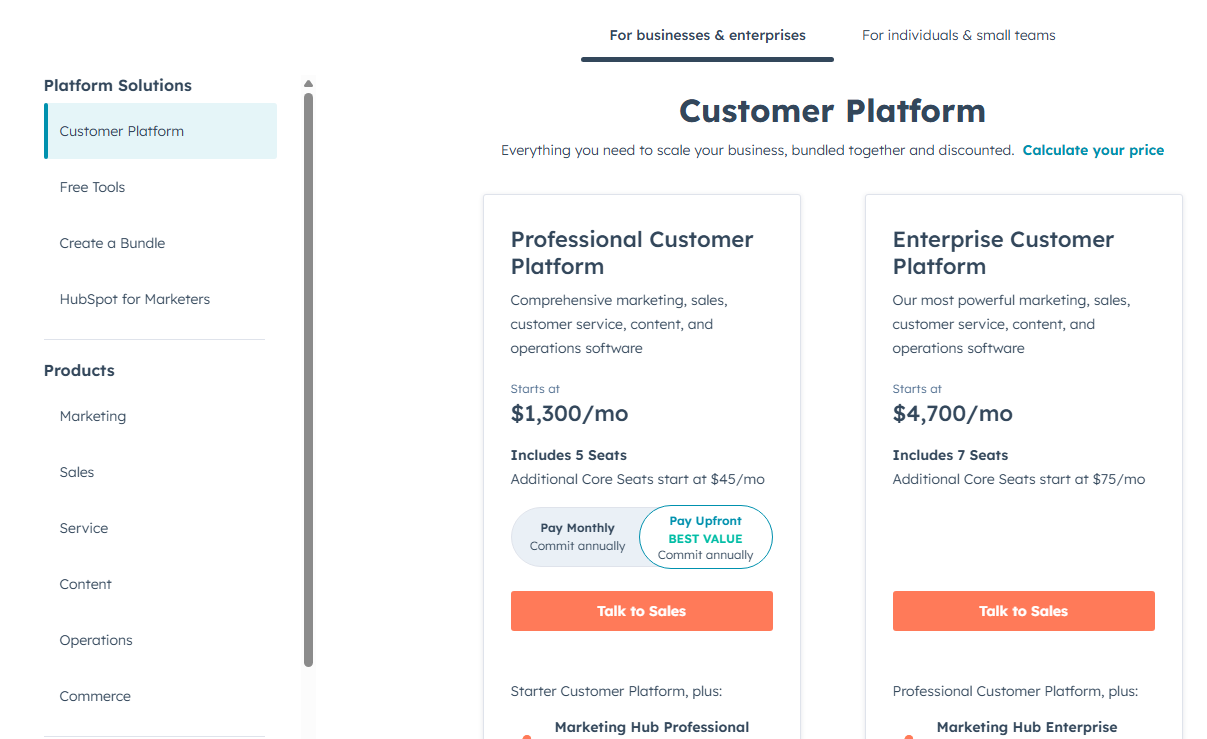Image resolution: width=1207 pixels, height=739 pixels.
Task: Select the Commerce product
Action: [95, 696]
